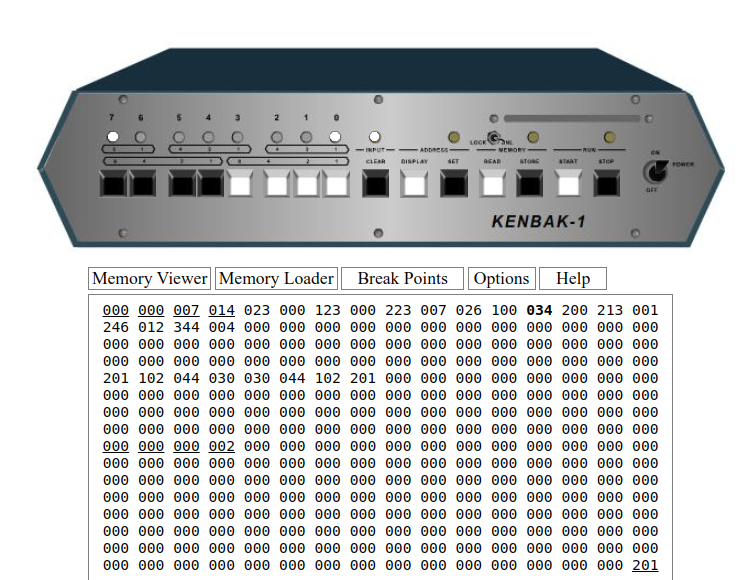Open the Memory Loader tab

276,279
